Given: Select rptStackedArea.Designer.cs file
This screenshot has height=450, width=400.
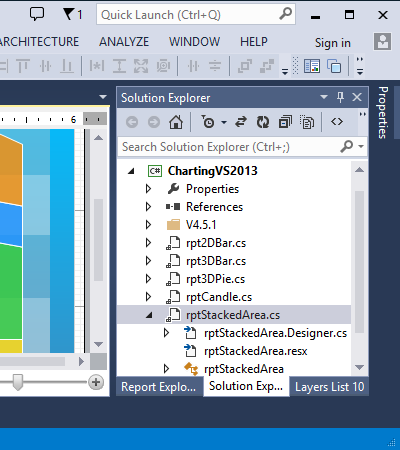Looking at the screenshot, I should pos(275,333).
